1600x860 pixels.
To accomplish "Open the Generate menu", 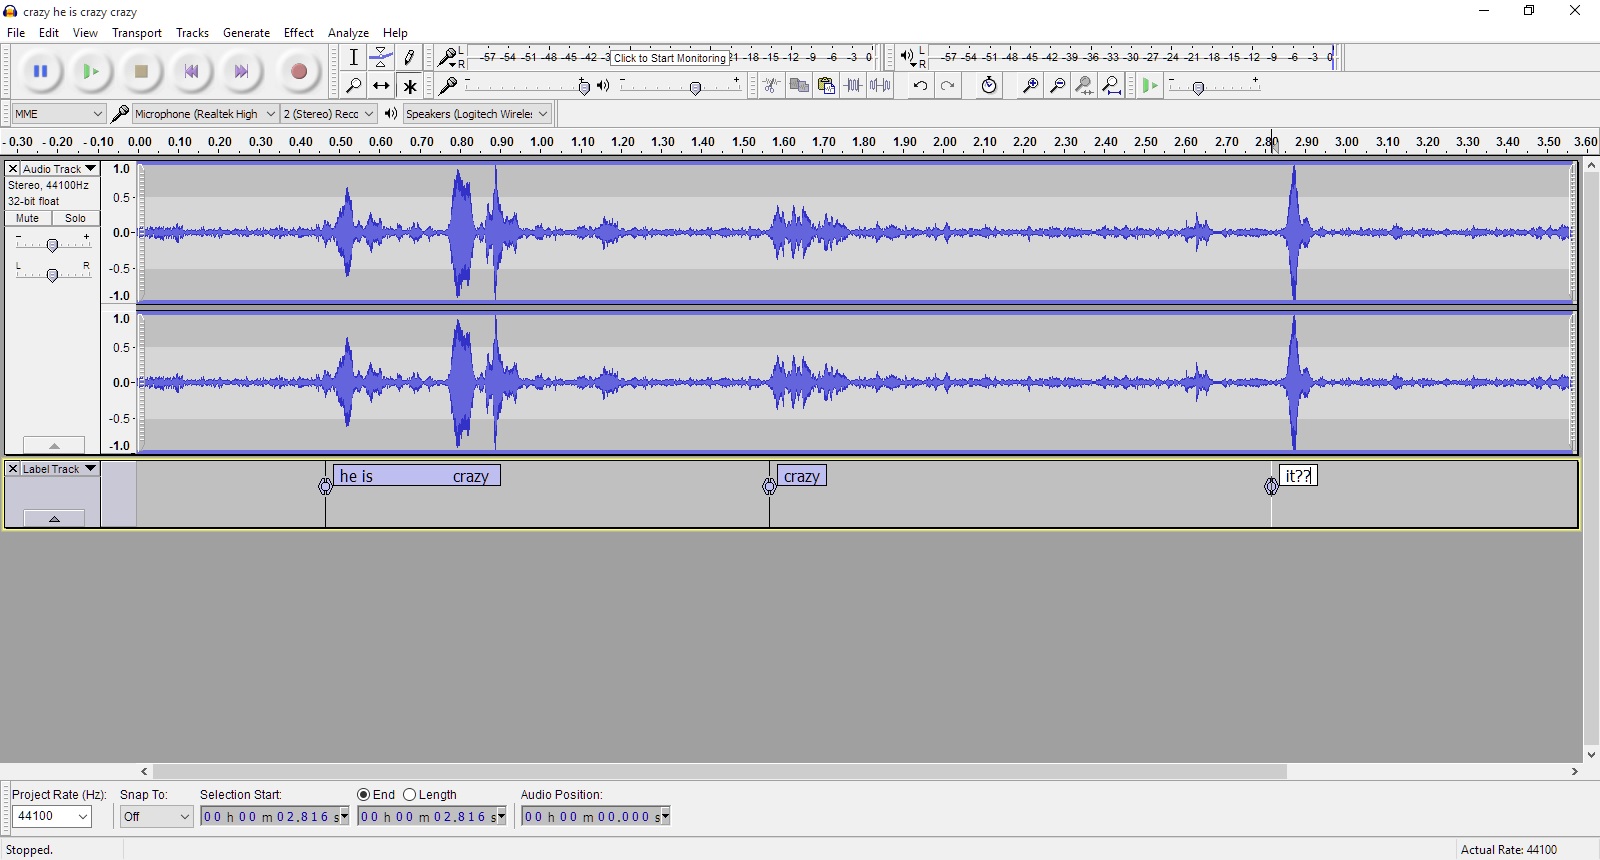I will [x=246, y=33].
